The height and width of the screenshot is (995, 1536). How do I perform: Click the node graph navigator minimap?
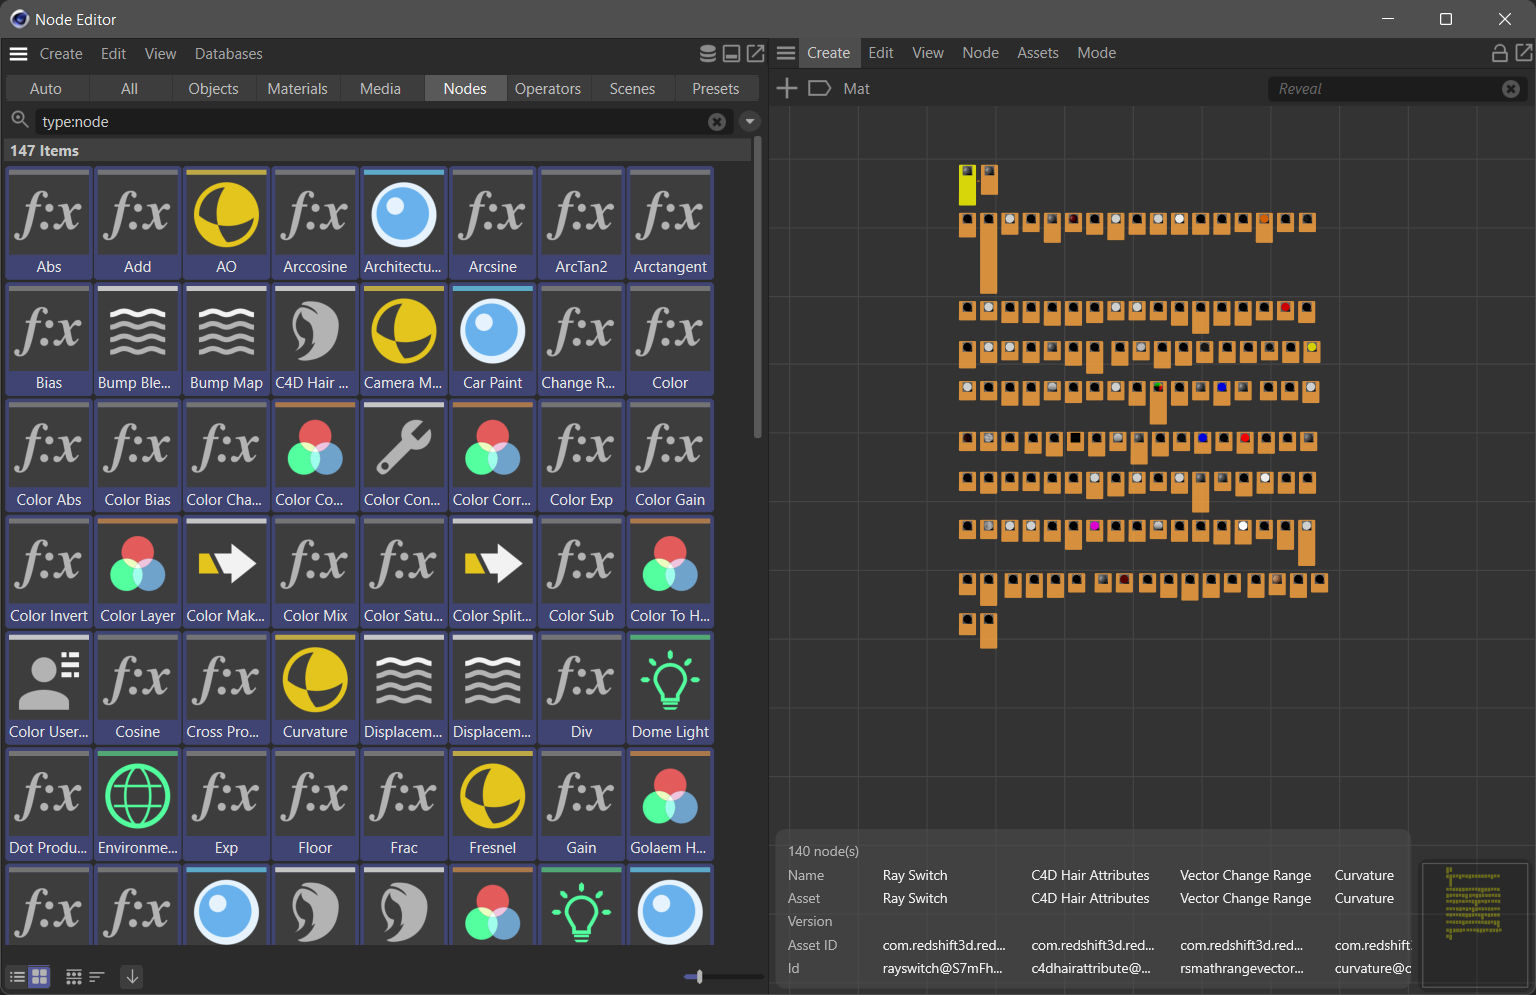[x=1474, y=923]
